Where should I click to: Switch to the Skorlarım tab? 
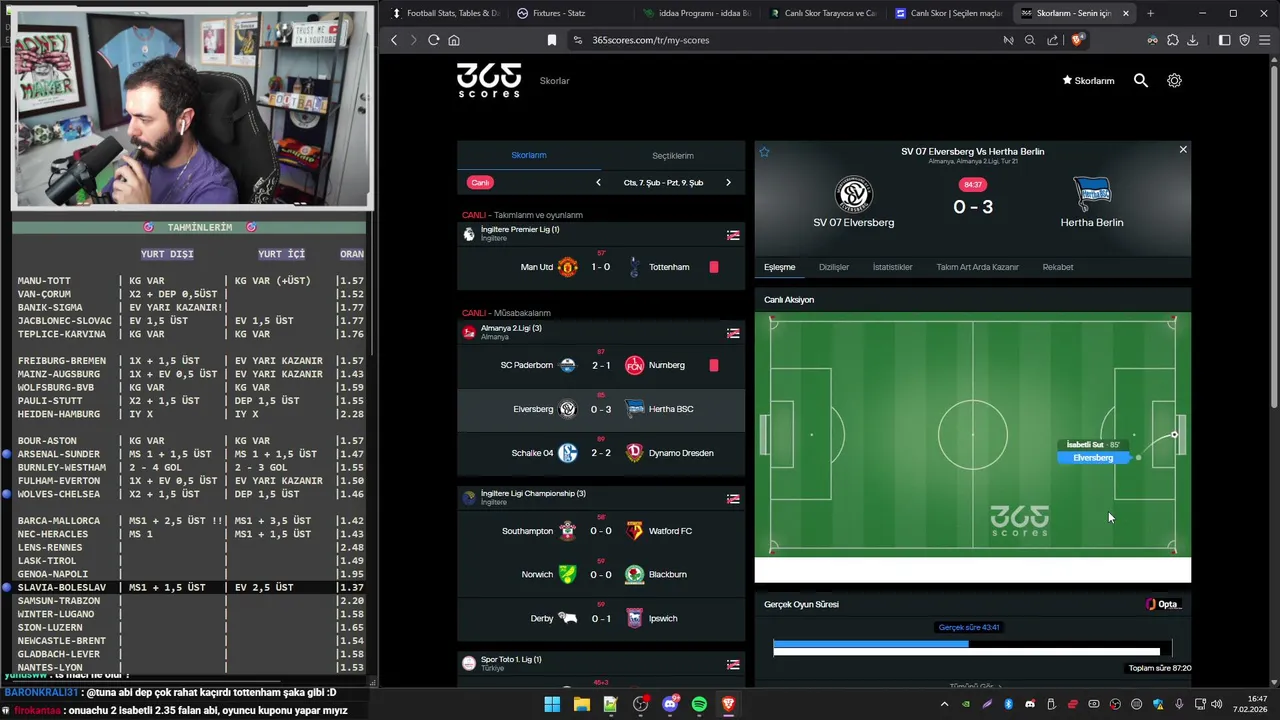tap(529, 155)
